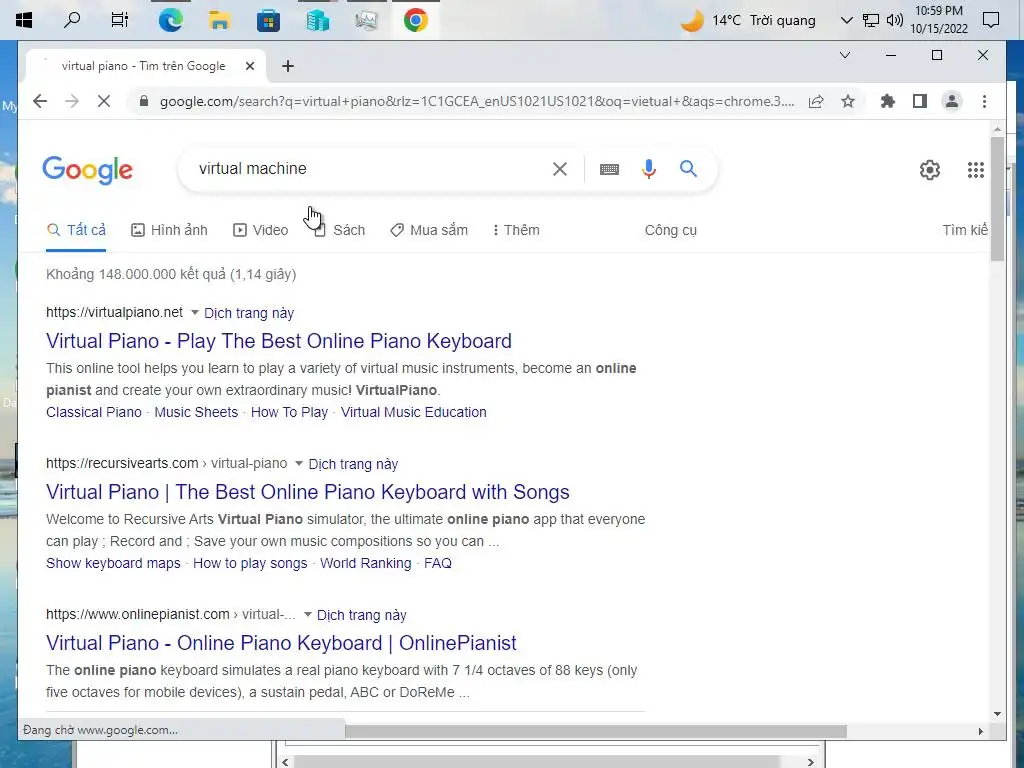Open the notification center icon

point(991,20)
